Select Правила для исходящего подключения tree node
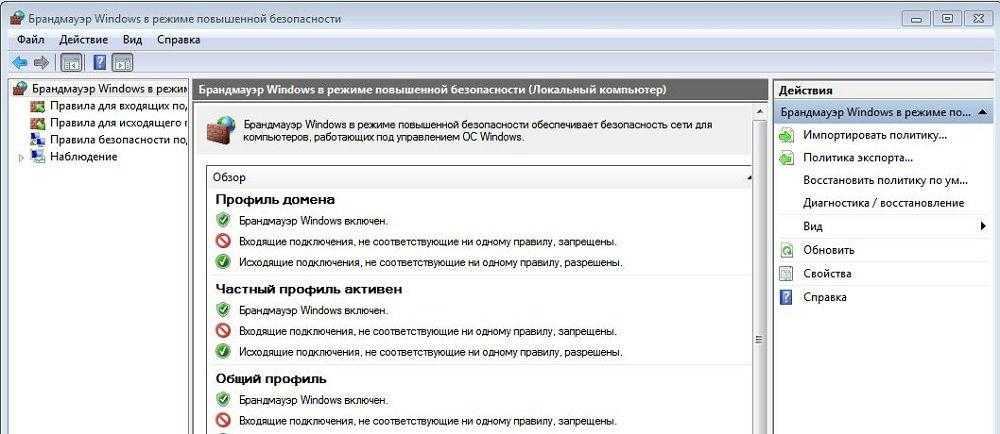 [118, 123]
